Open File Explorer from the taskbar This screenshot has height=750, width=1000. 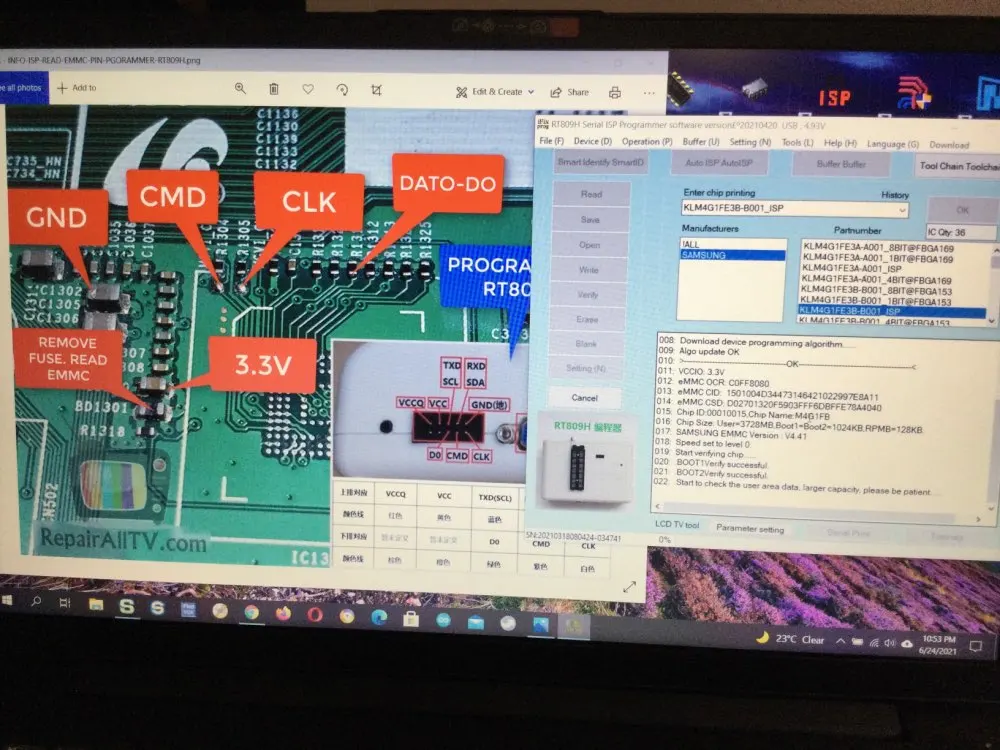(x=96, y=604)
